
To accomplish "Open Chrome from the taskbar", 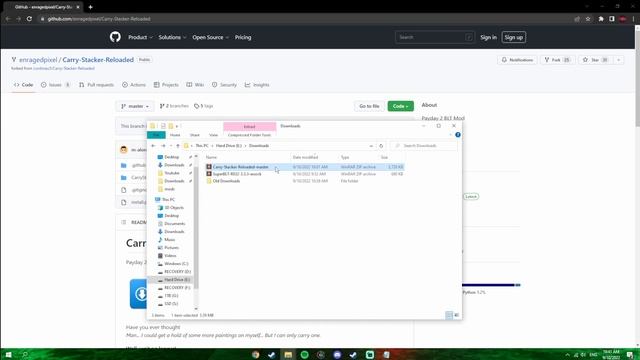I will [x=256, y=354].
